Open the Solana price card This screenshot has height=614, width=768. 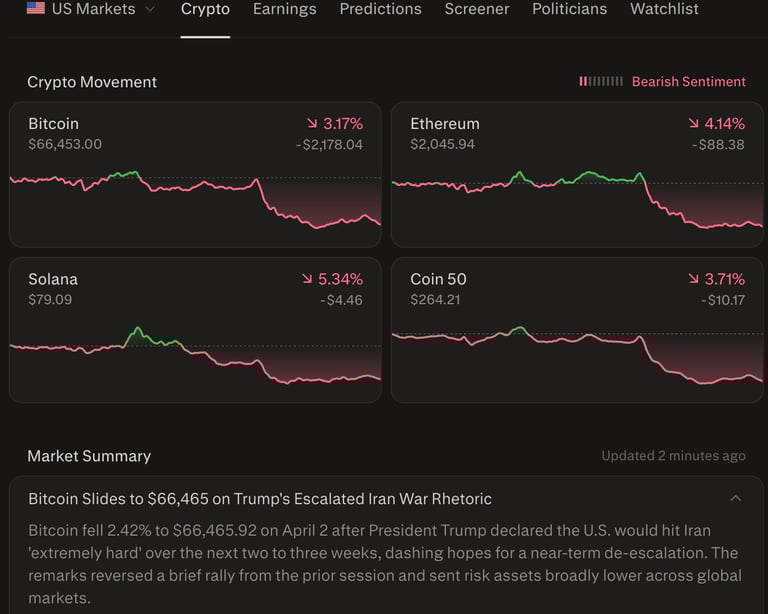[x=195, y=330]
